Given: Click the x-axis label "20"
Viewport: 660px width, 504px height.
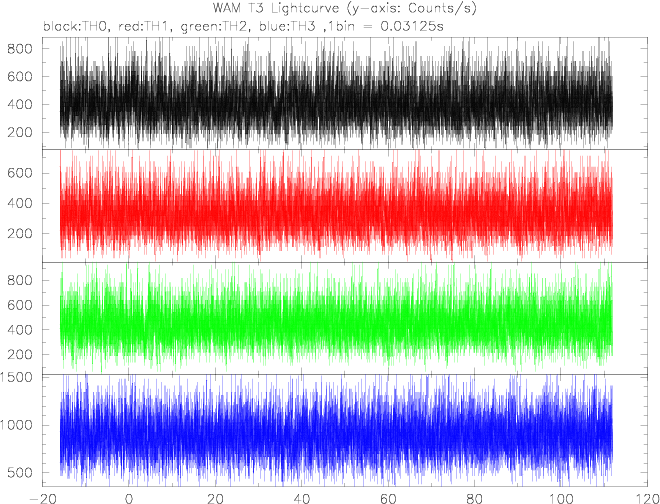Looking at the screenshot, I should [x=216, y=498].
